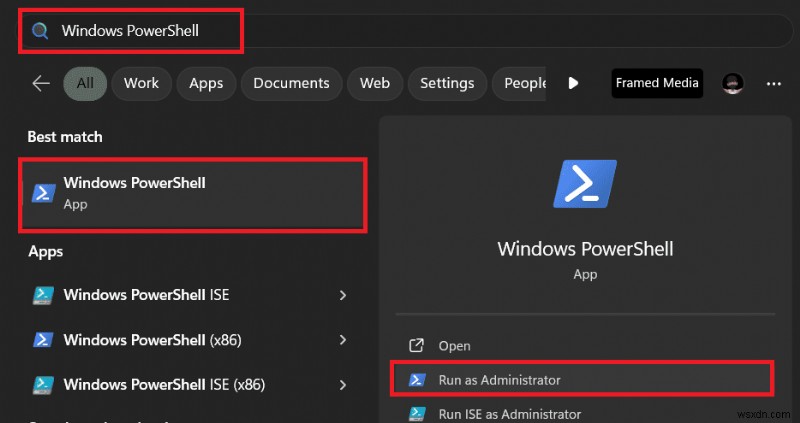Open the user profile avatar
The image size is (800, 423).
pyautogui.click(x=733, y=83)
